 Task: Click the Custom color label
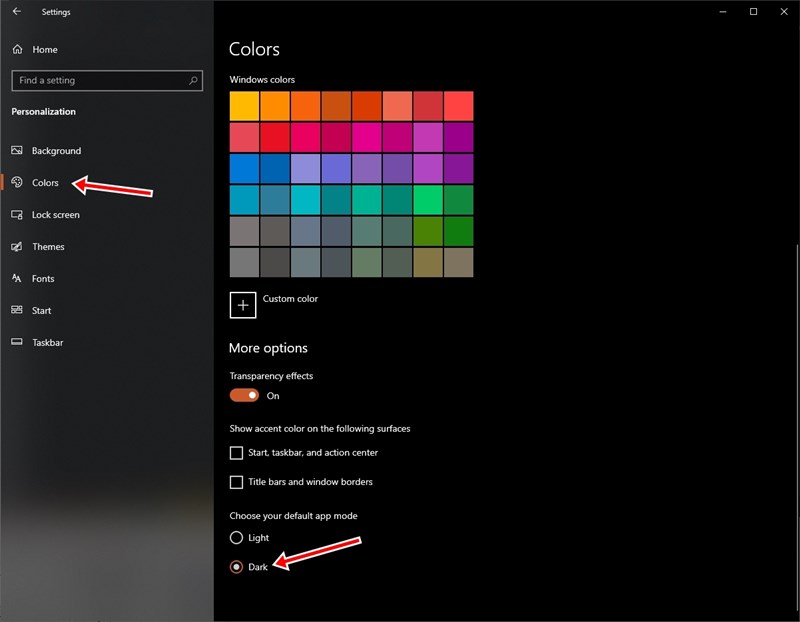290,298
